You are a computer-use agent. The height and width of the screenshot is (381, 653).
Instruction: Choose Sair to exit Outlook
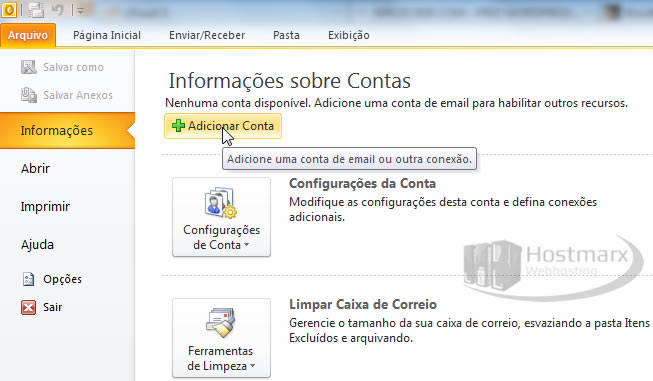52,307
